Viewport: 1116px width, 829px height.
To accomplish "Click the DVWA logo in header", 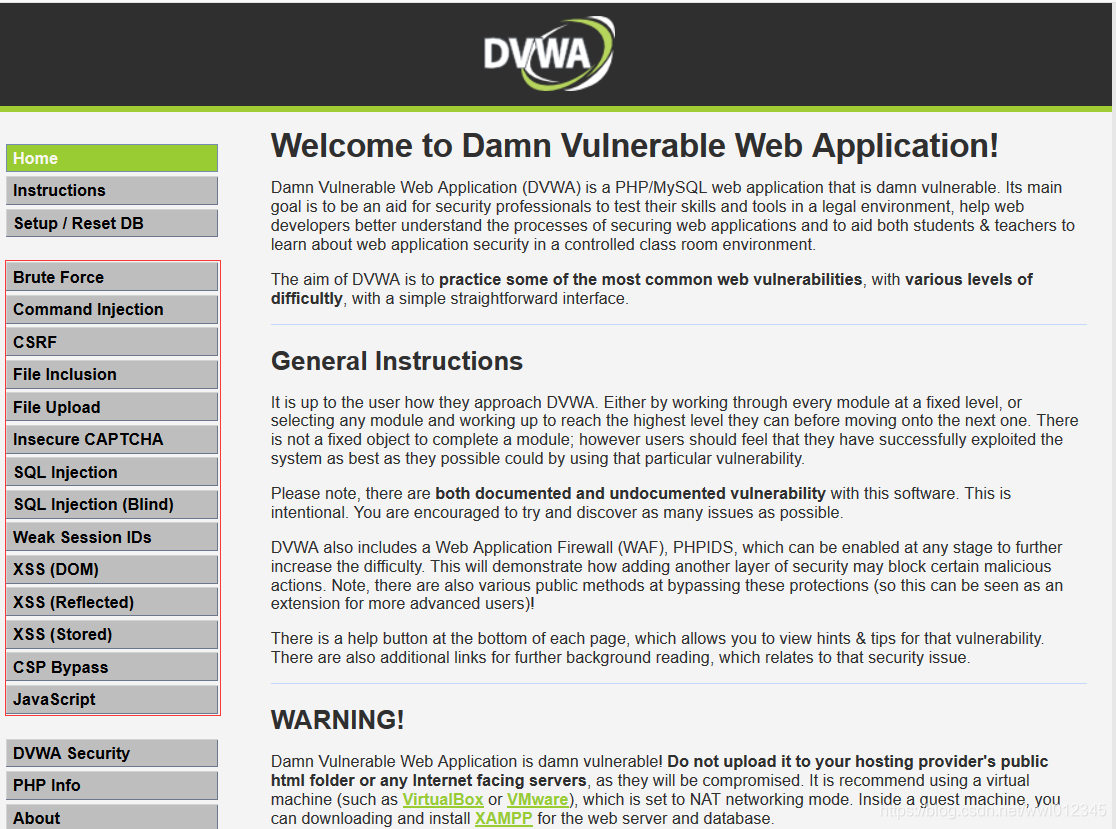I will (x=548, y=53).
